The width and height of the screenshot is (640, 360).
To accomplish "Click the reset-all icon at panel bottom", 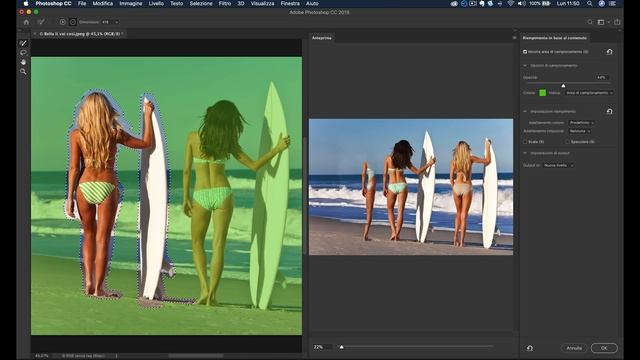I will pyautogui.click(x=530, y=348).
